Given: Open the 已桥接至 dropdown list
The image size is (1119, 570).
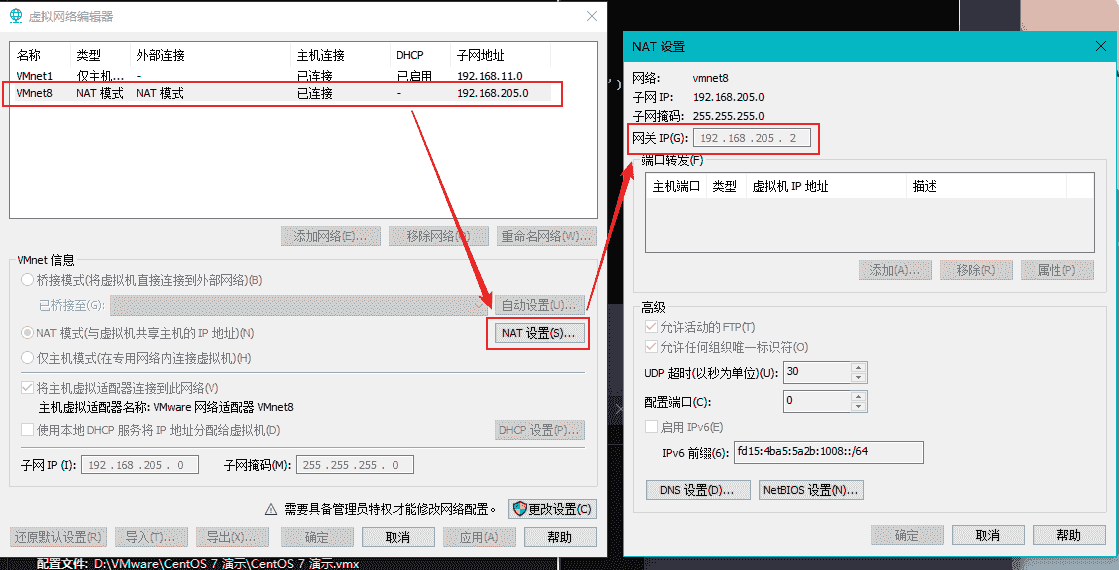Looking at the screenshot, I should click(483, 305).
